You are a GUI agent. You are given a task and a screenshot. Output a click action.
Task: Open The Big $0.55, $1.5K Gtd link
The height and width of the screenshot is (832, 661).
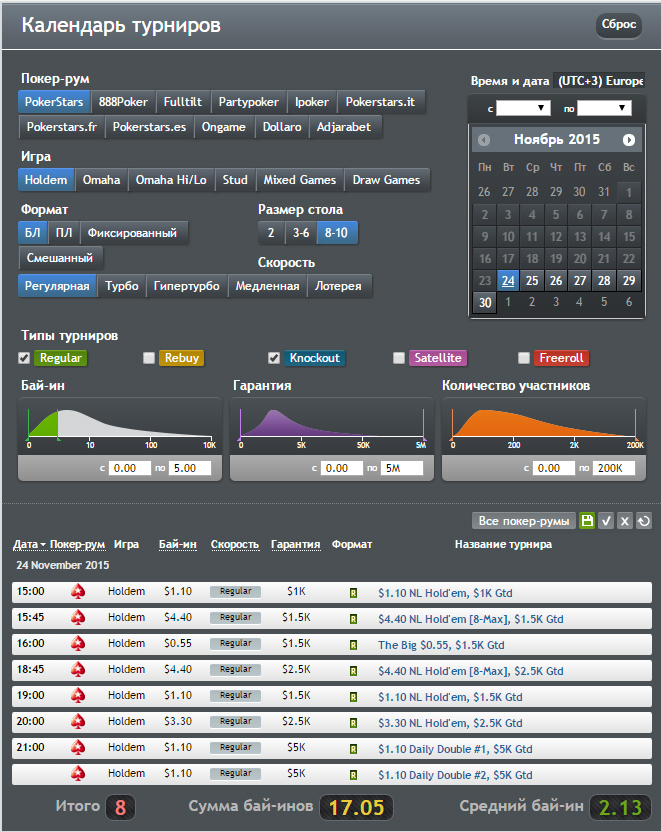pos(441,645)
